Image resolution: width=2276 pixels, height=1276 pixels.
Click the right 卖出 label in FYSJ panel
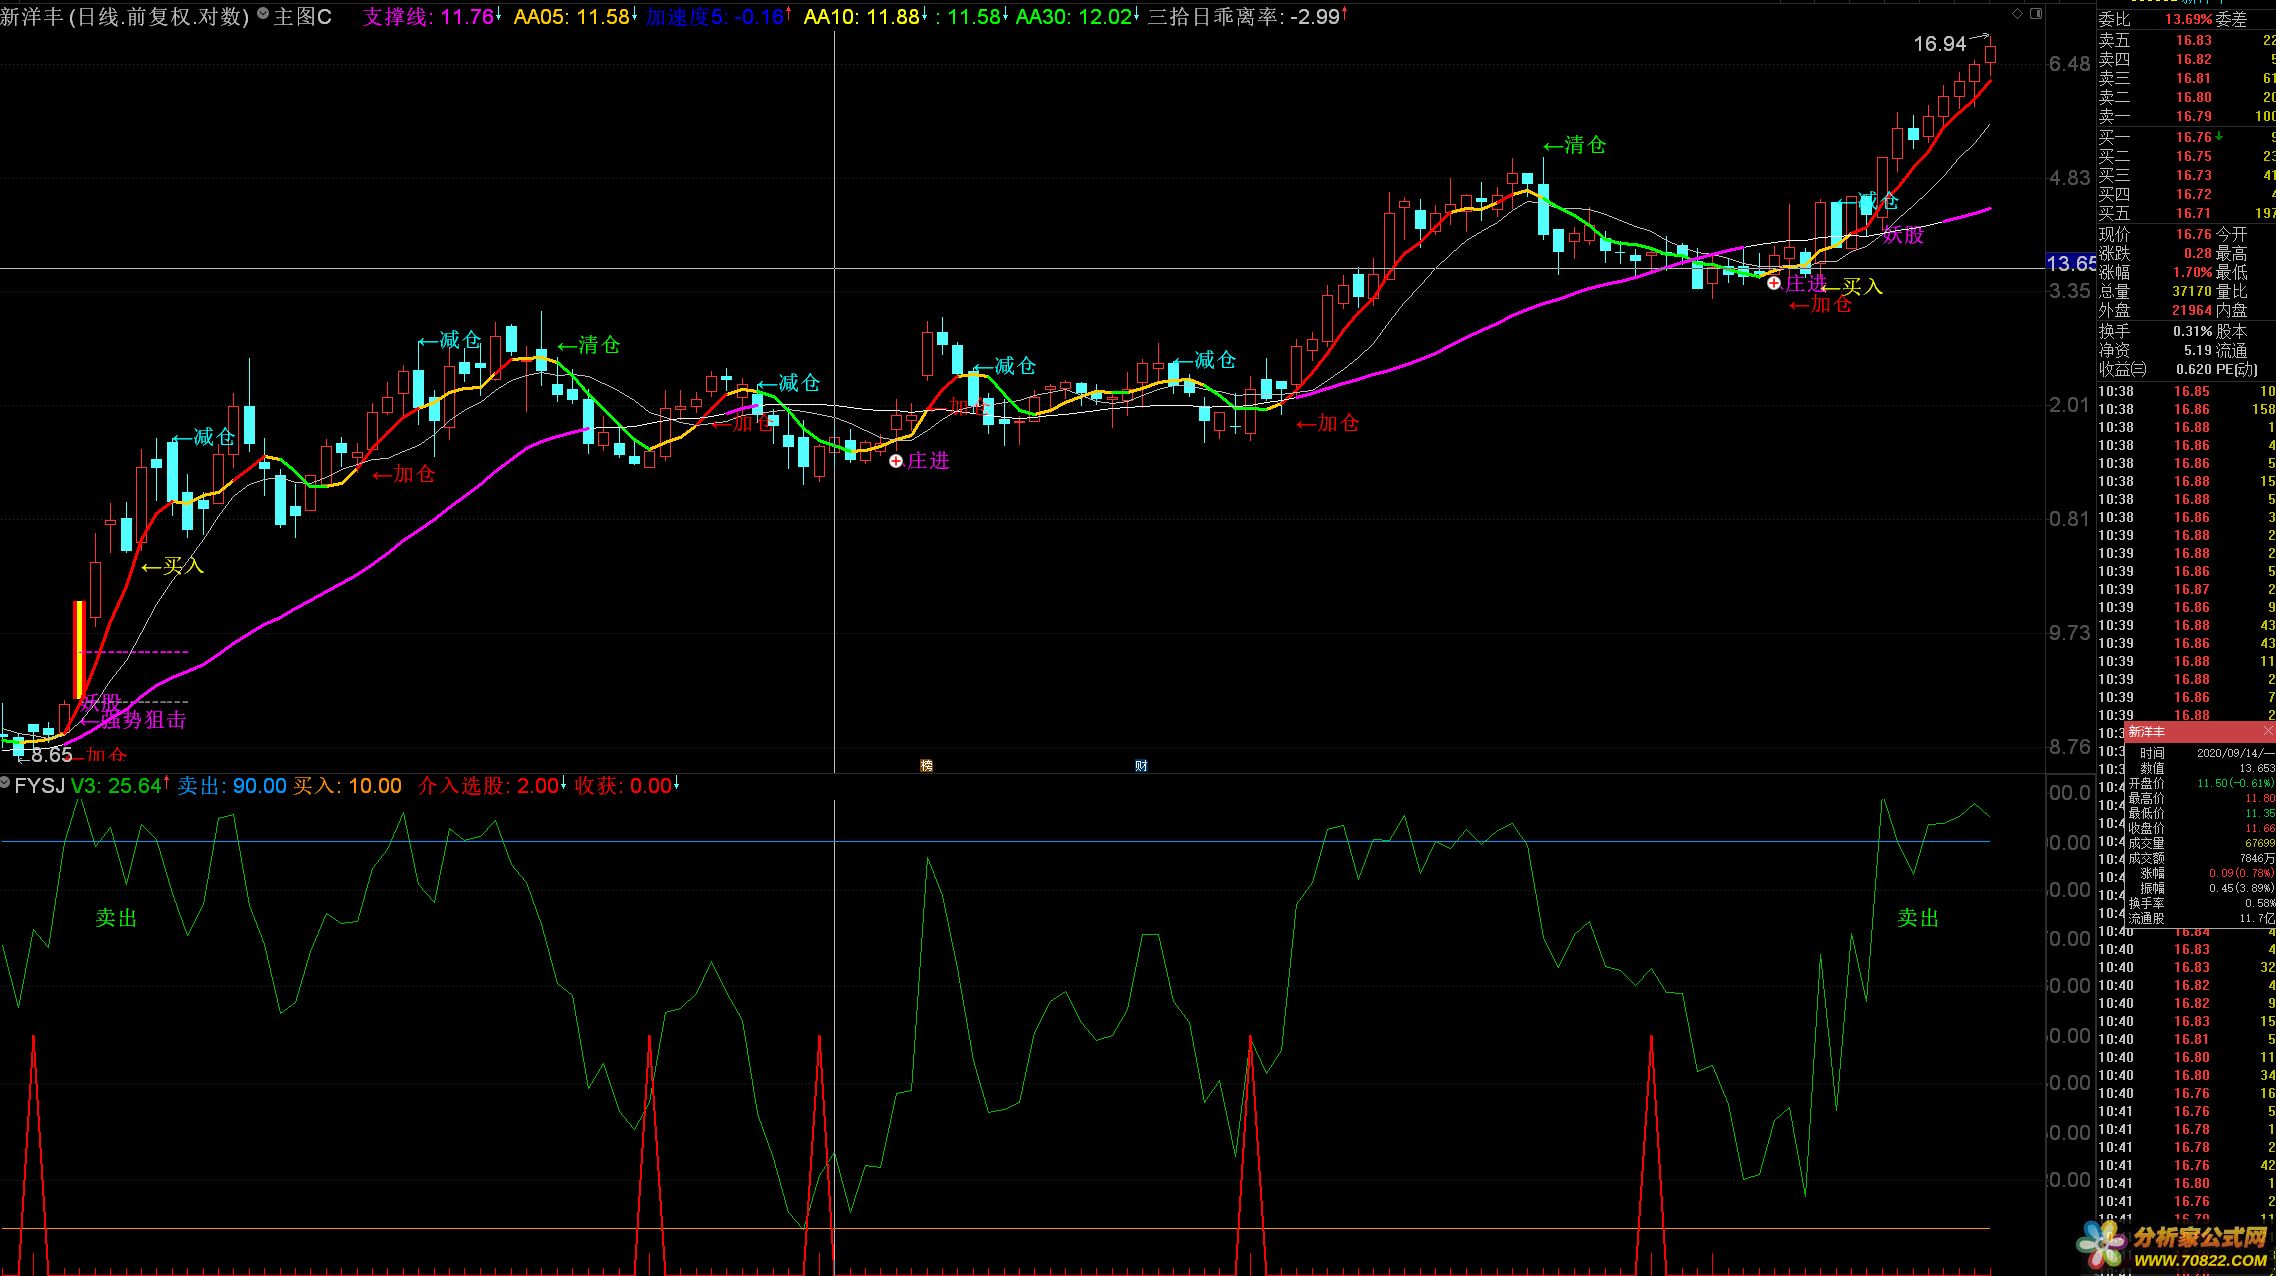tap(1918, 918)
